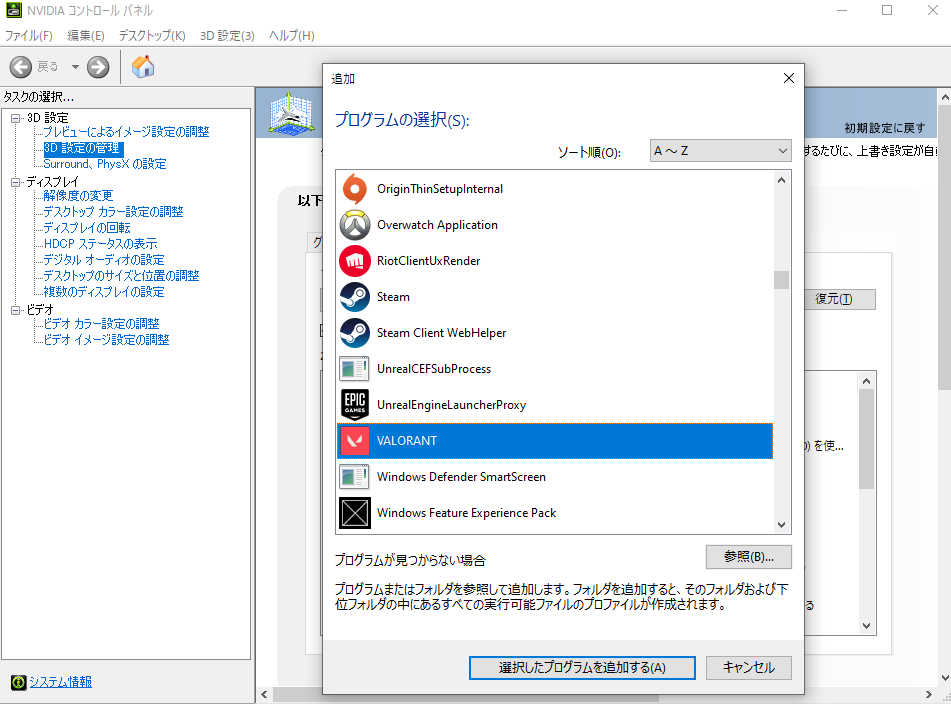Open the 編集(E) menu
Image resolution: width=951 pixels, height=704 pixels.
click(x=86, y=36)
